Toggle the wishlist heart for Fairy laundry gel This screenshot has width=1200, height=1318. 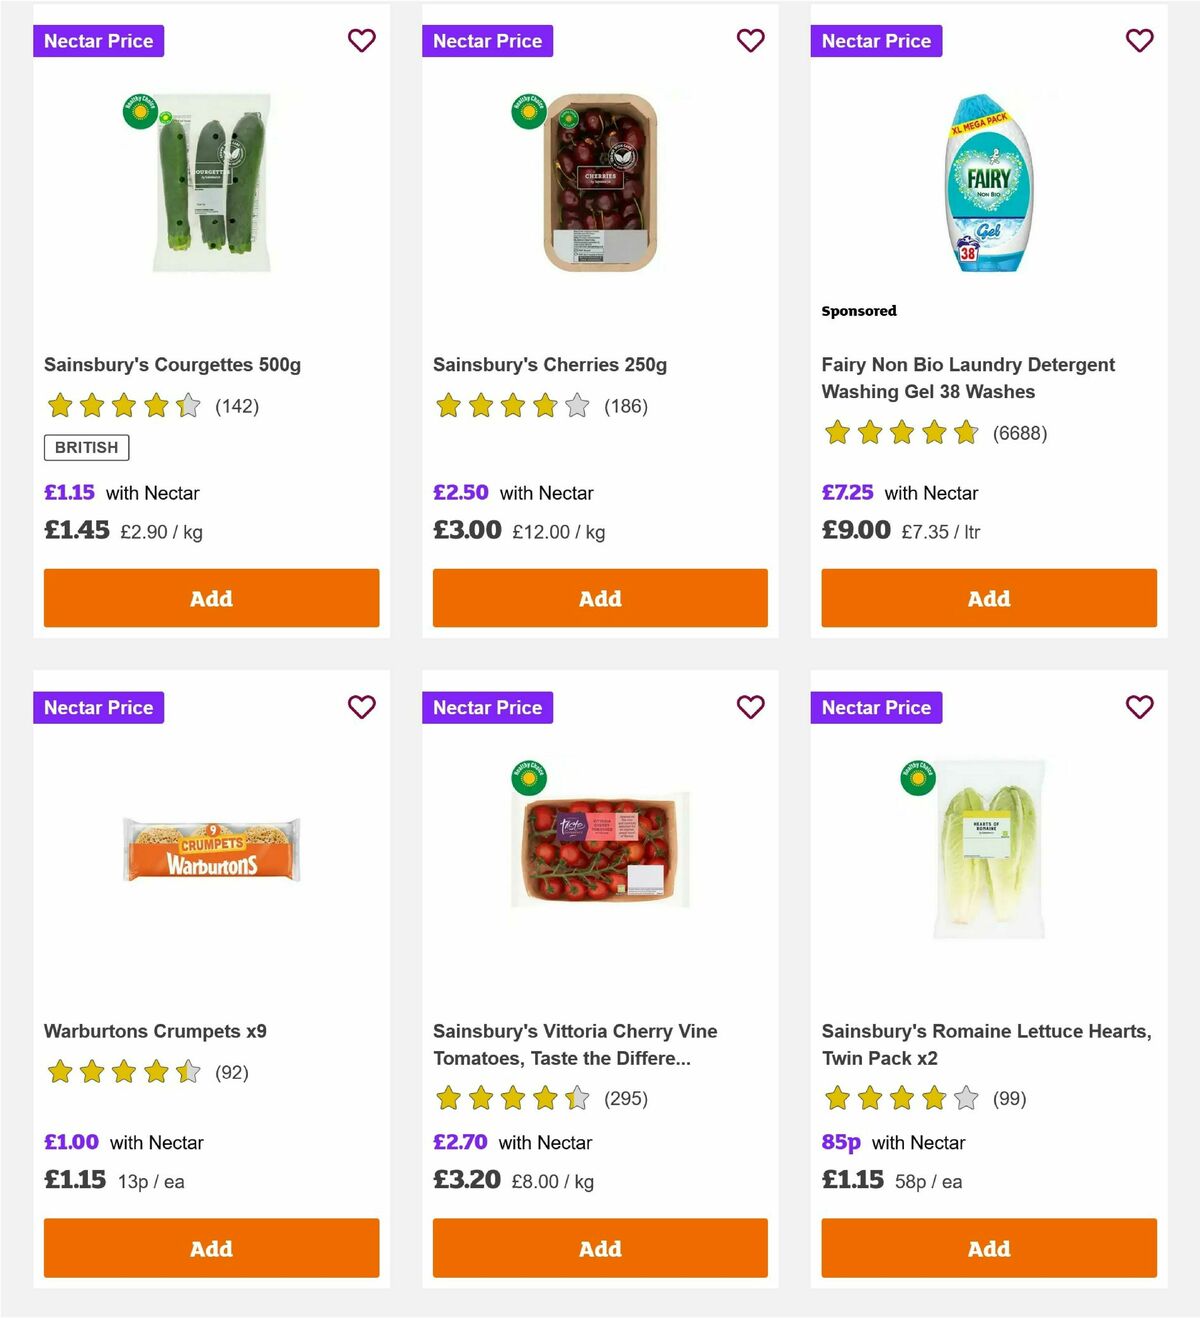point(1140,40)
